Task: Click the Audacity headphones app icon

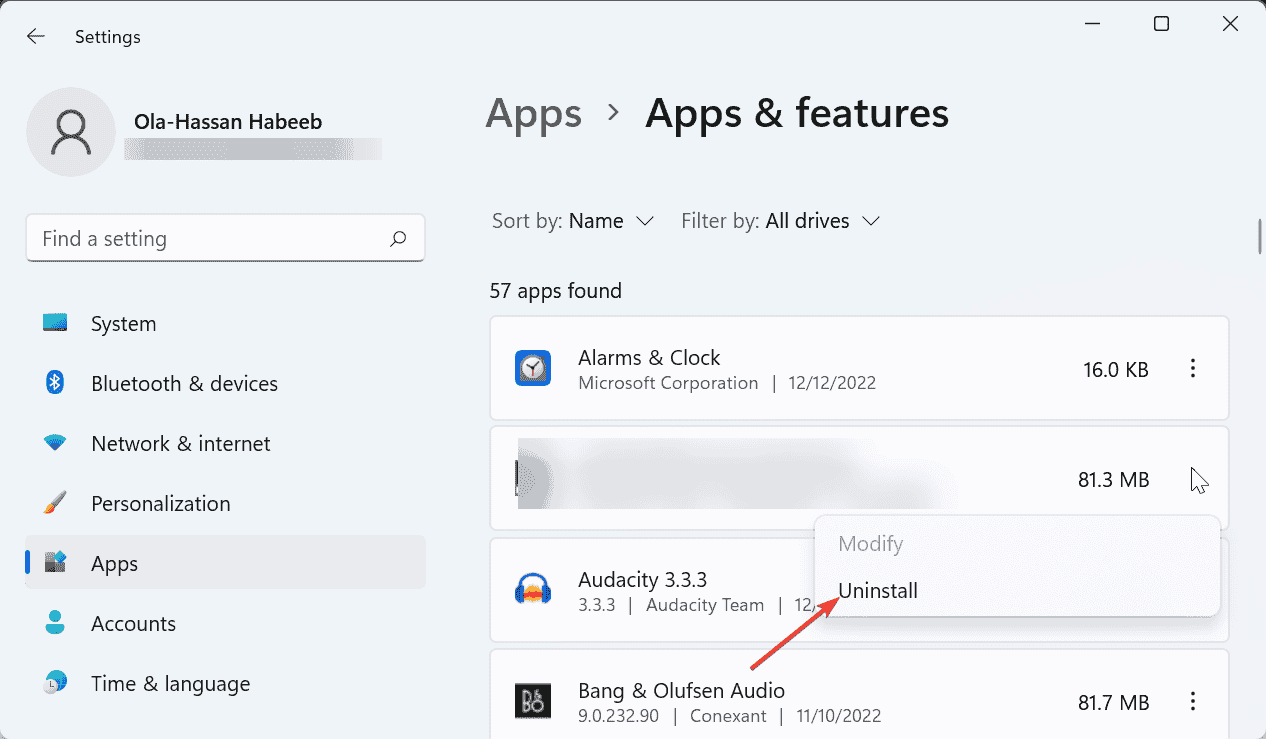Action: (x=532, y=590)
